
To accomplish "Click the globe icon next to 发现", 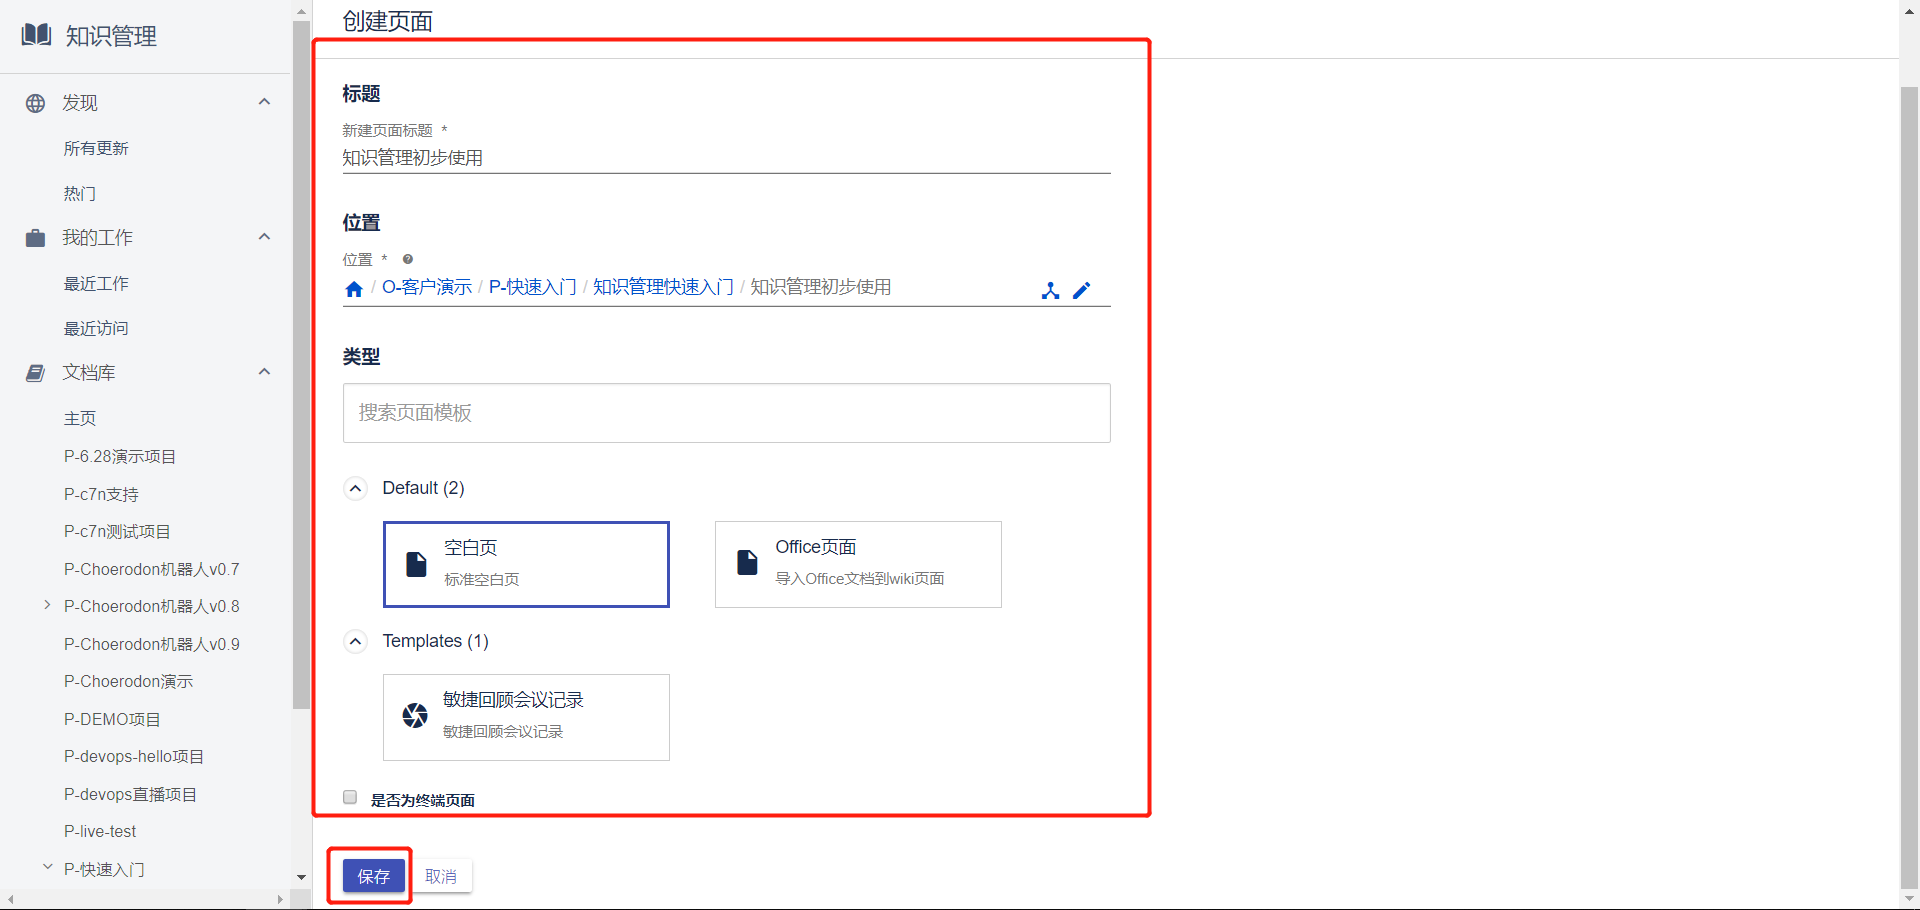I will [x=35, y=103].
